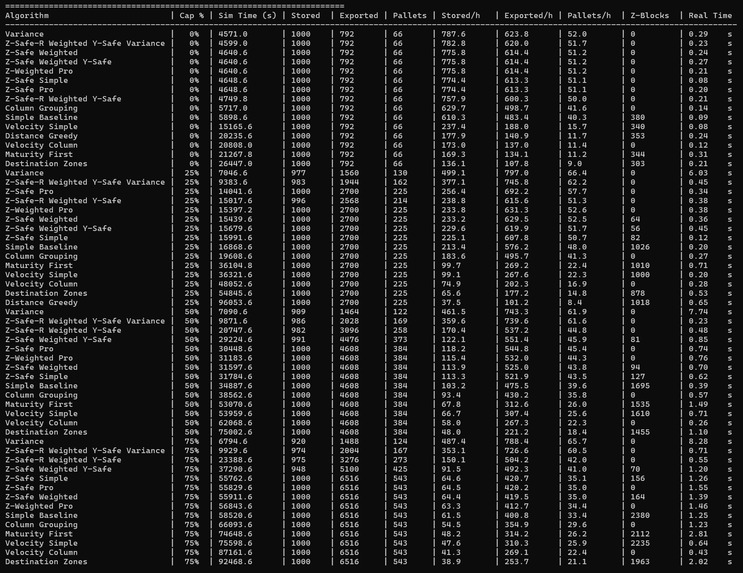The height and width of the screenshot is (573, 743).
Task: Click the "Z-Blocks" column header
Action: pyautogui.click(x=650, y=16)
